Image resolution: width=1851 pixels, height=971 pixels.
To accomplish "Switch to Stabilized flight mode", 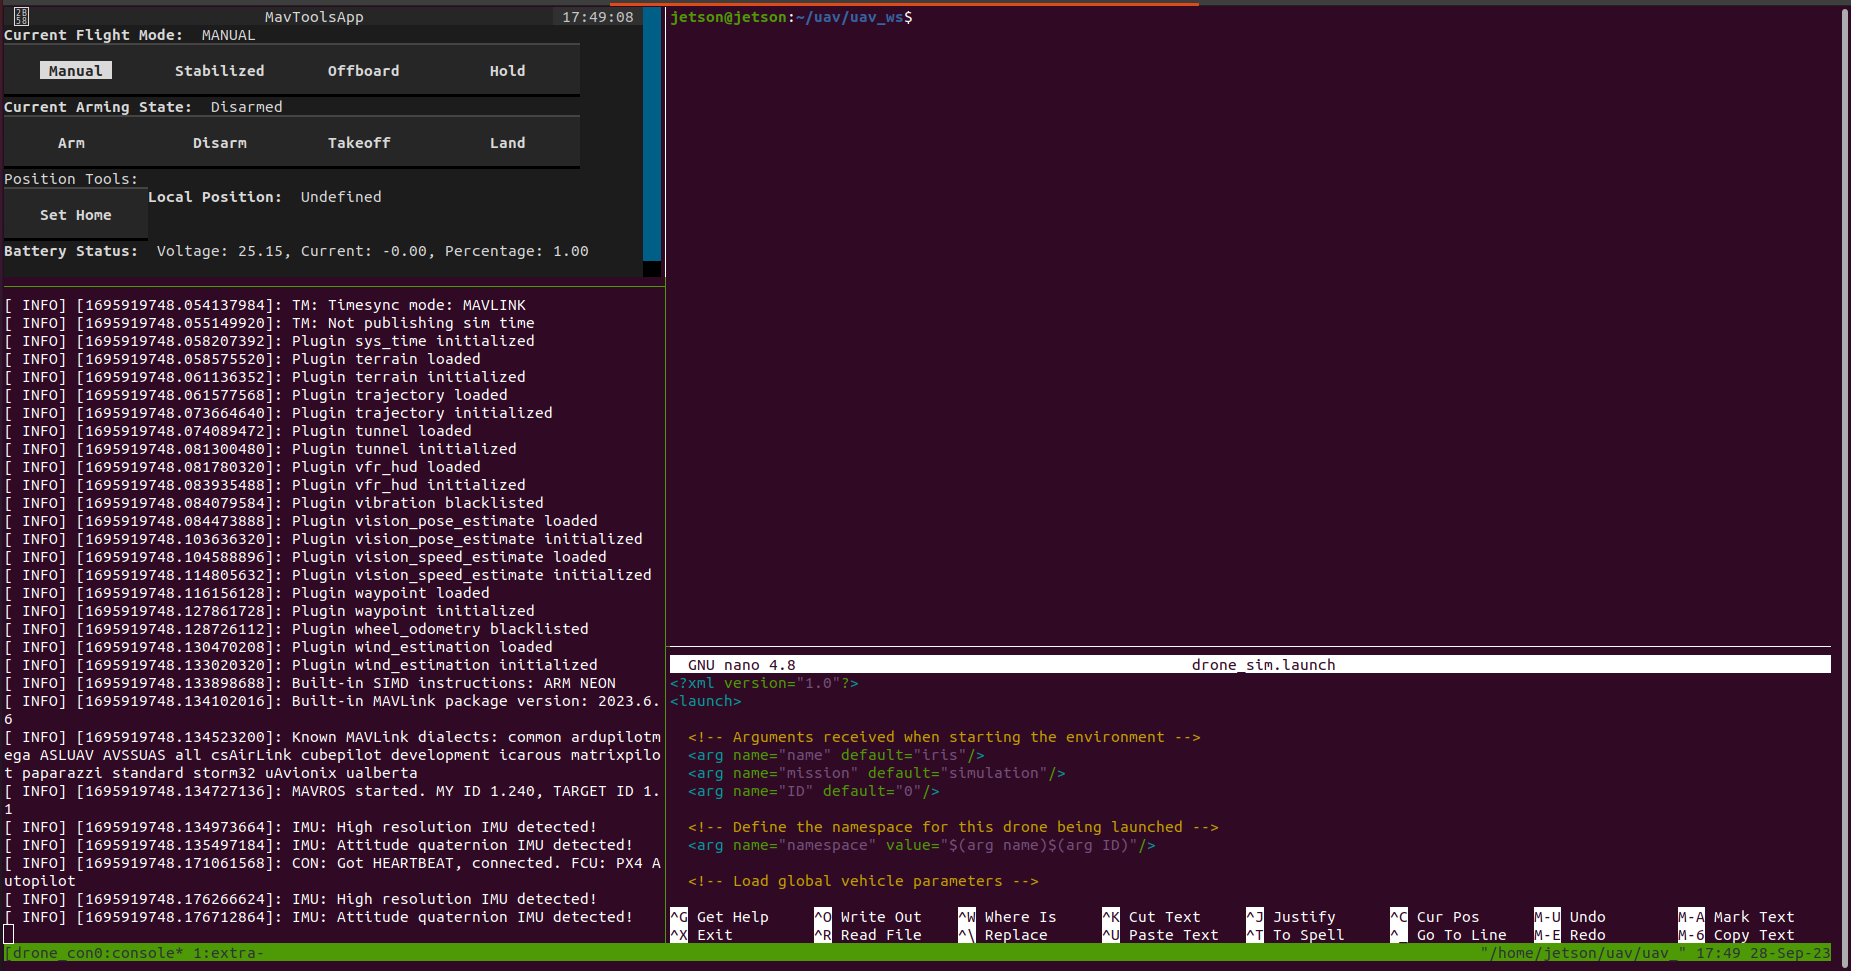I will (x=220, y=71).
